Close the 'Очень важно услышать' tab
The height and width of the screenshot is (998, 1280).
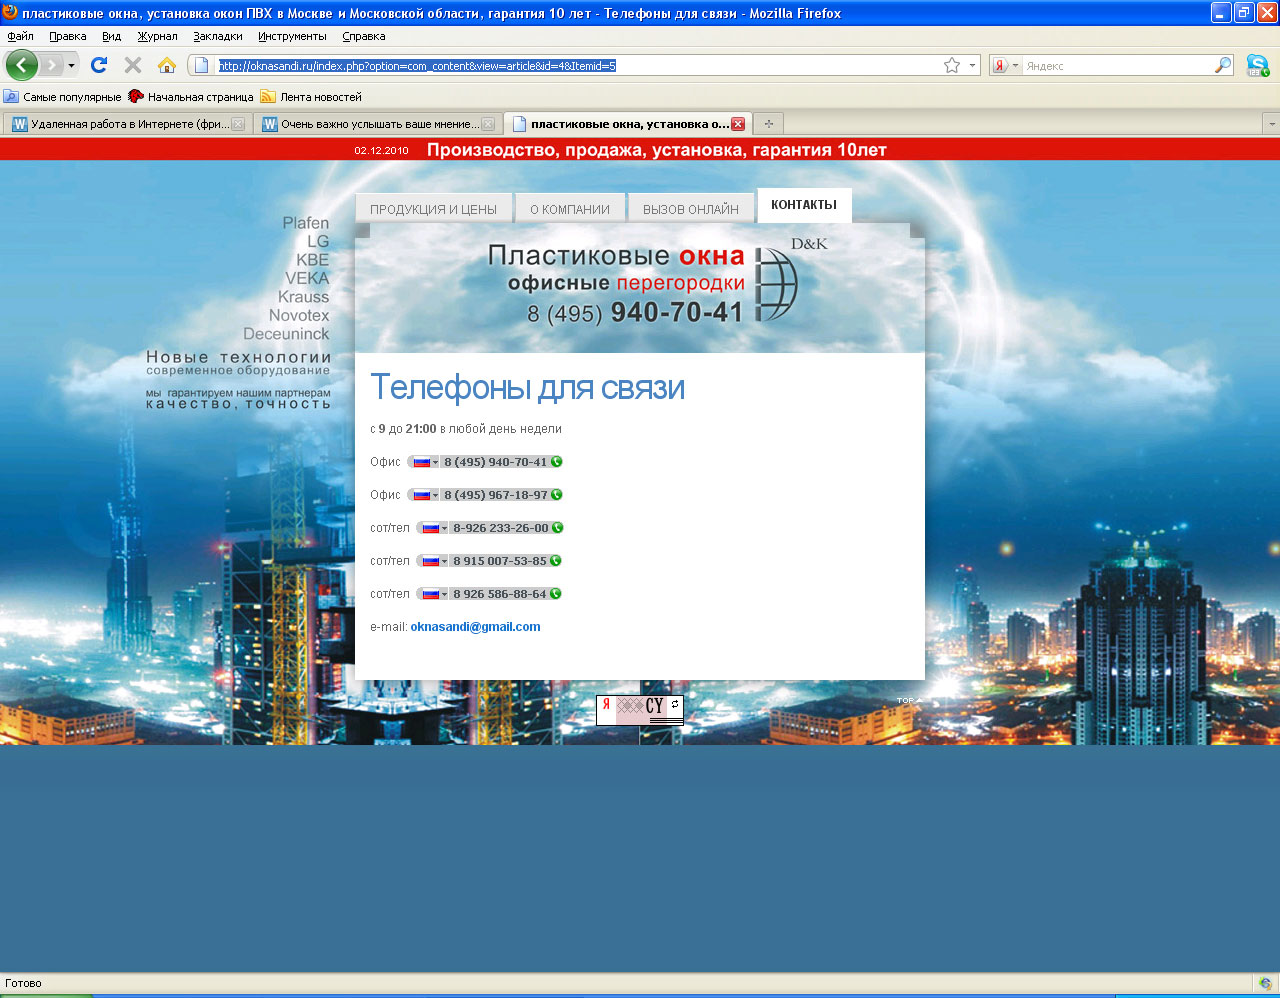[488, 124]
